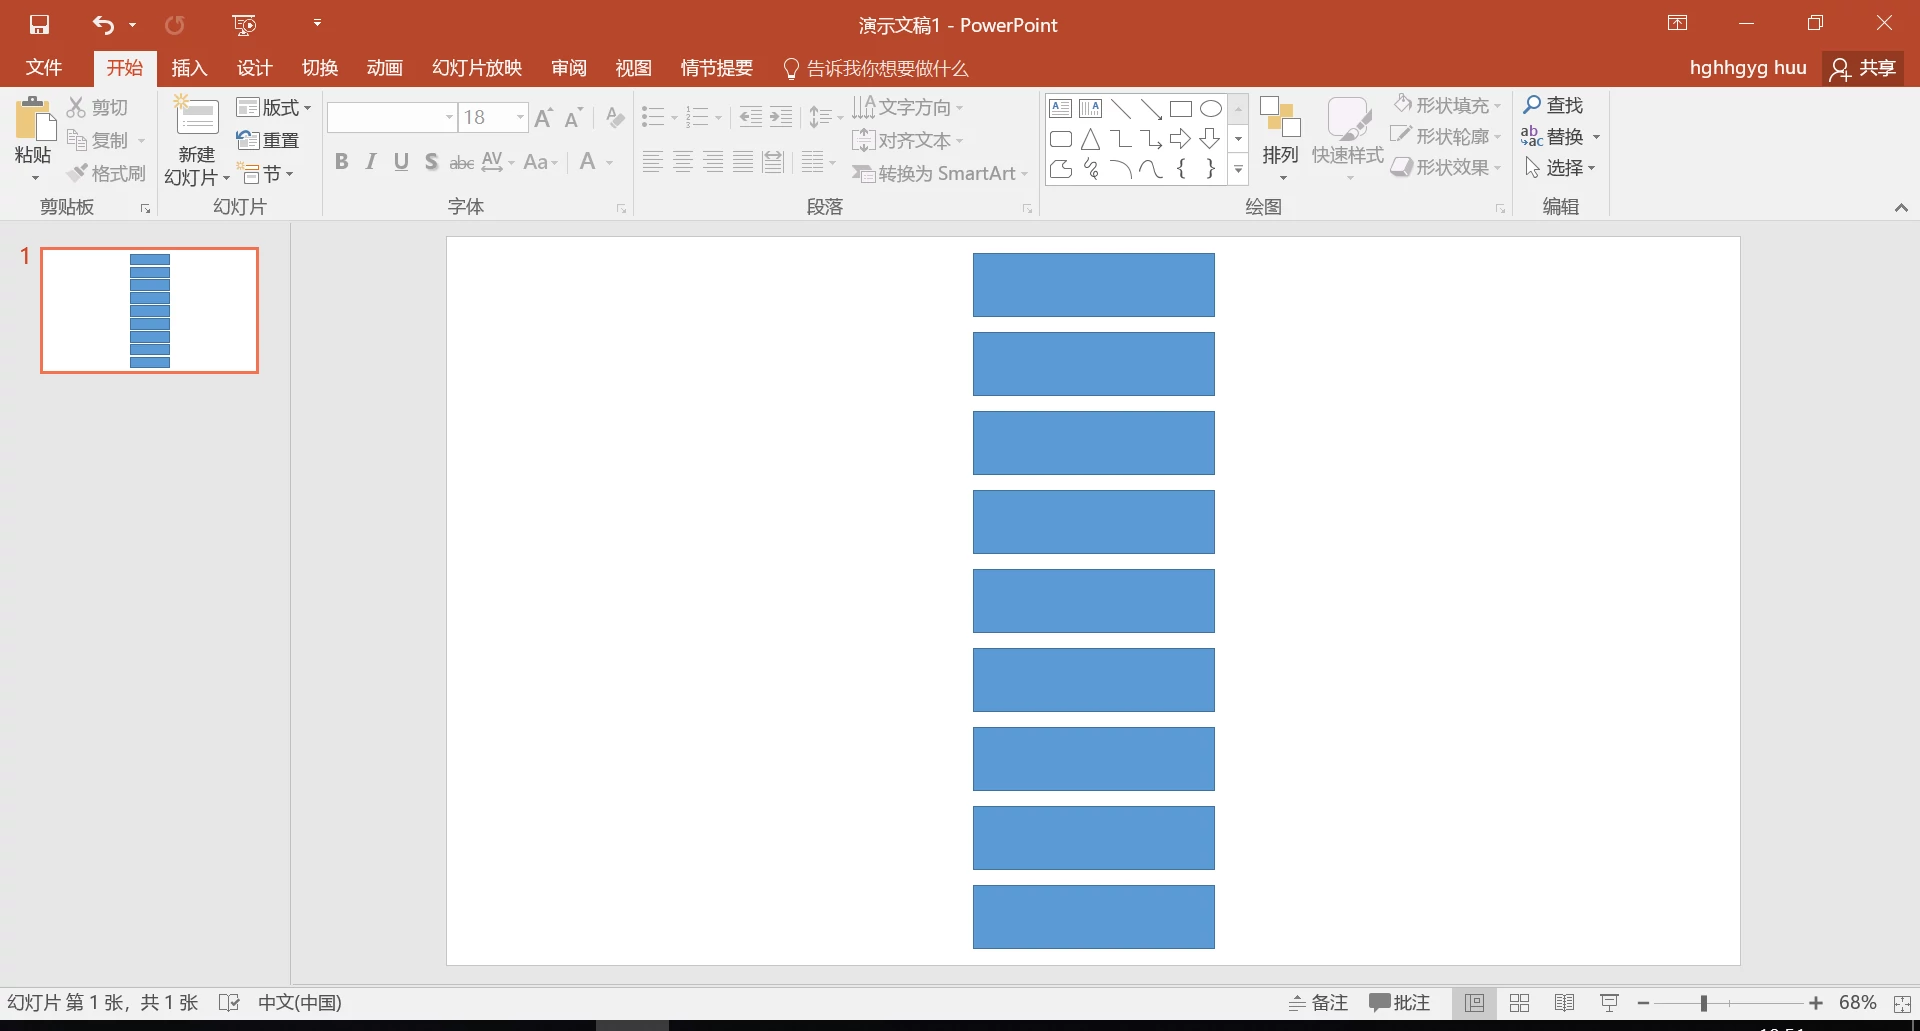Click the Quick Styles (快速样式) icon
The height and width of the screenshot is (1031, 1920).
pyautogui.click(x=1348, y=118)
